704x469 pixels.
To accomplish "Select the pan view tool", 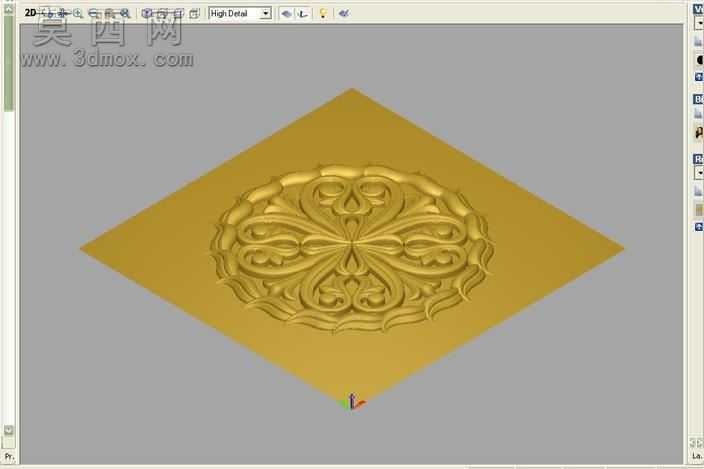I will coord(63,13).
